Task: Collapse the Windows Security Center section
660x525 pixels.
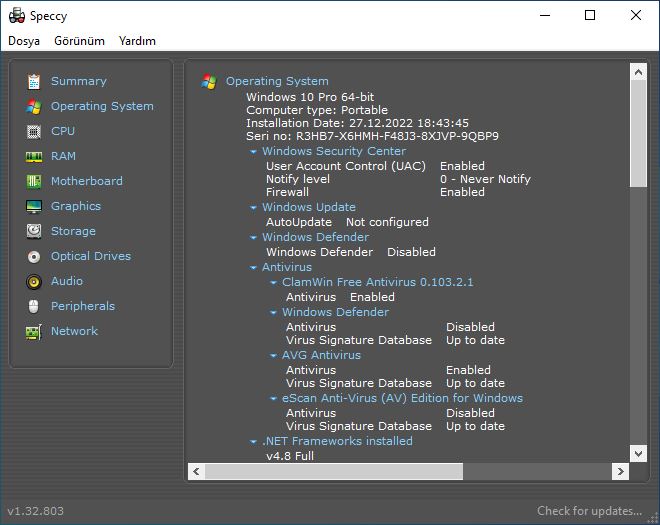Action: click(x=253, y=152)
